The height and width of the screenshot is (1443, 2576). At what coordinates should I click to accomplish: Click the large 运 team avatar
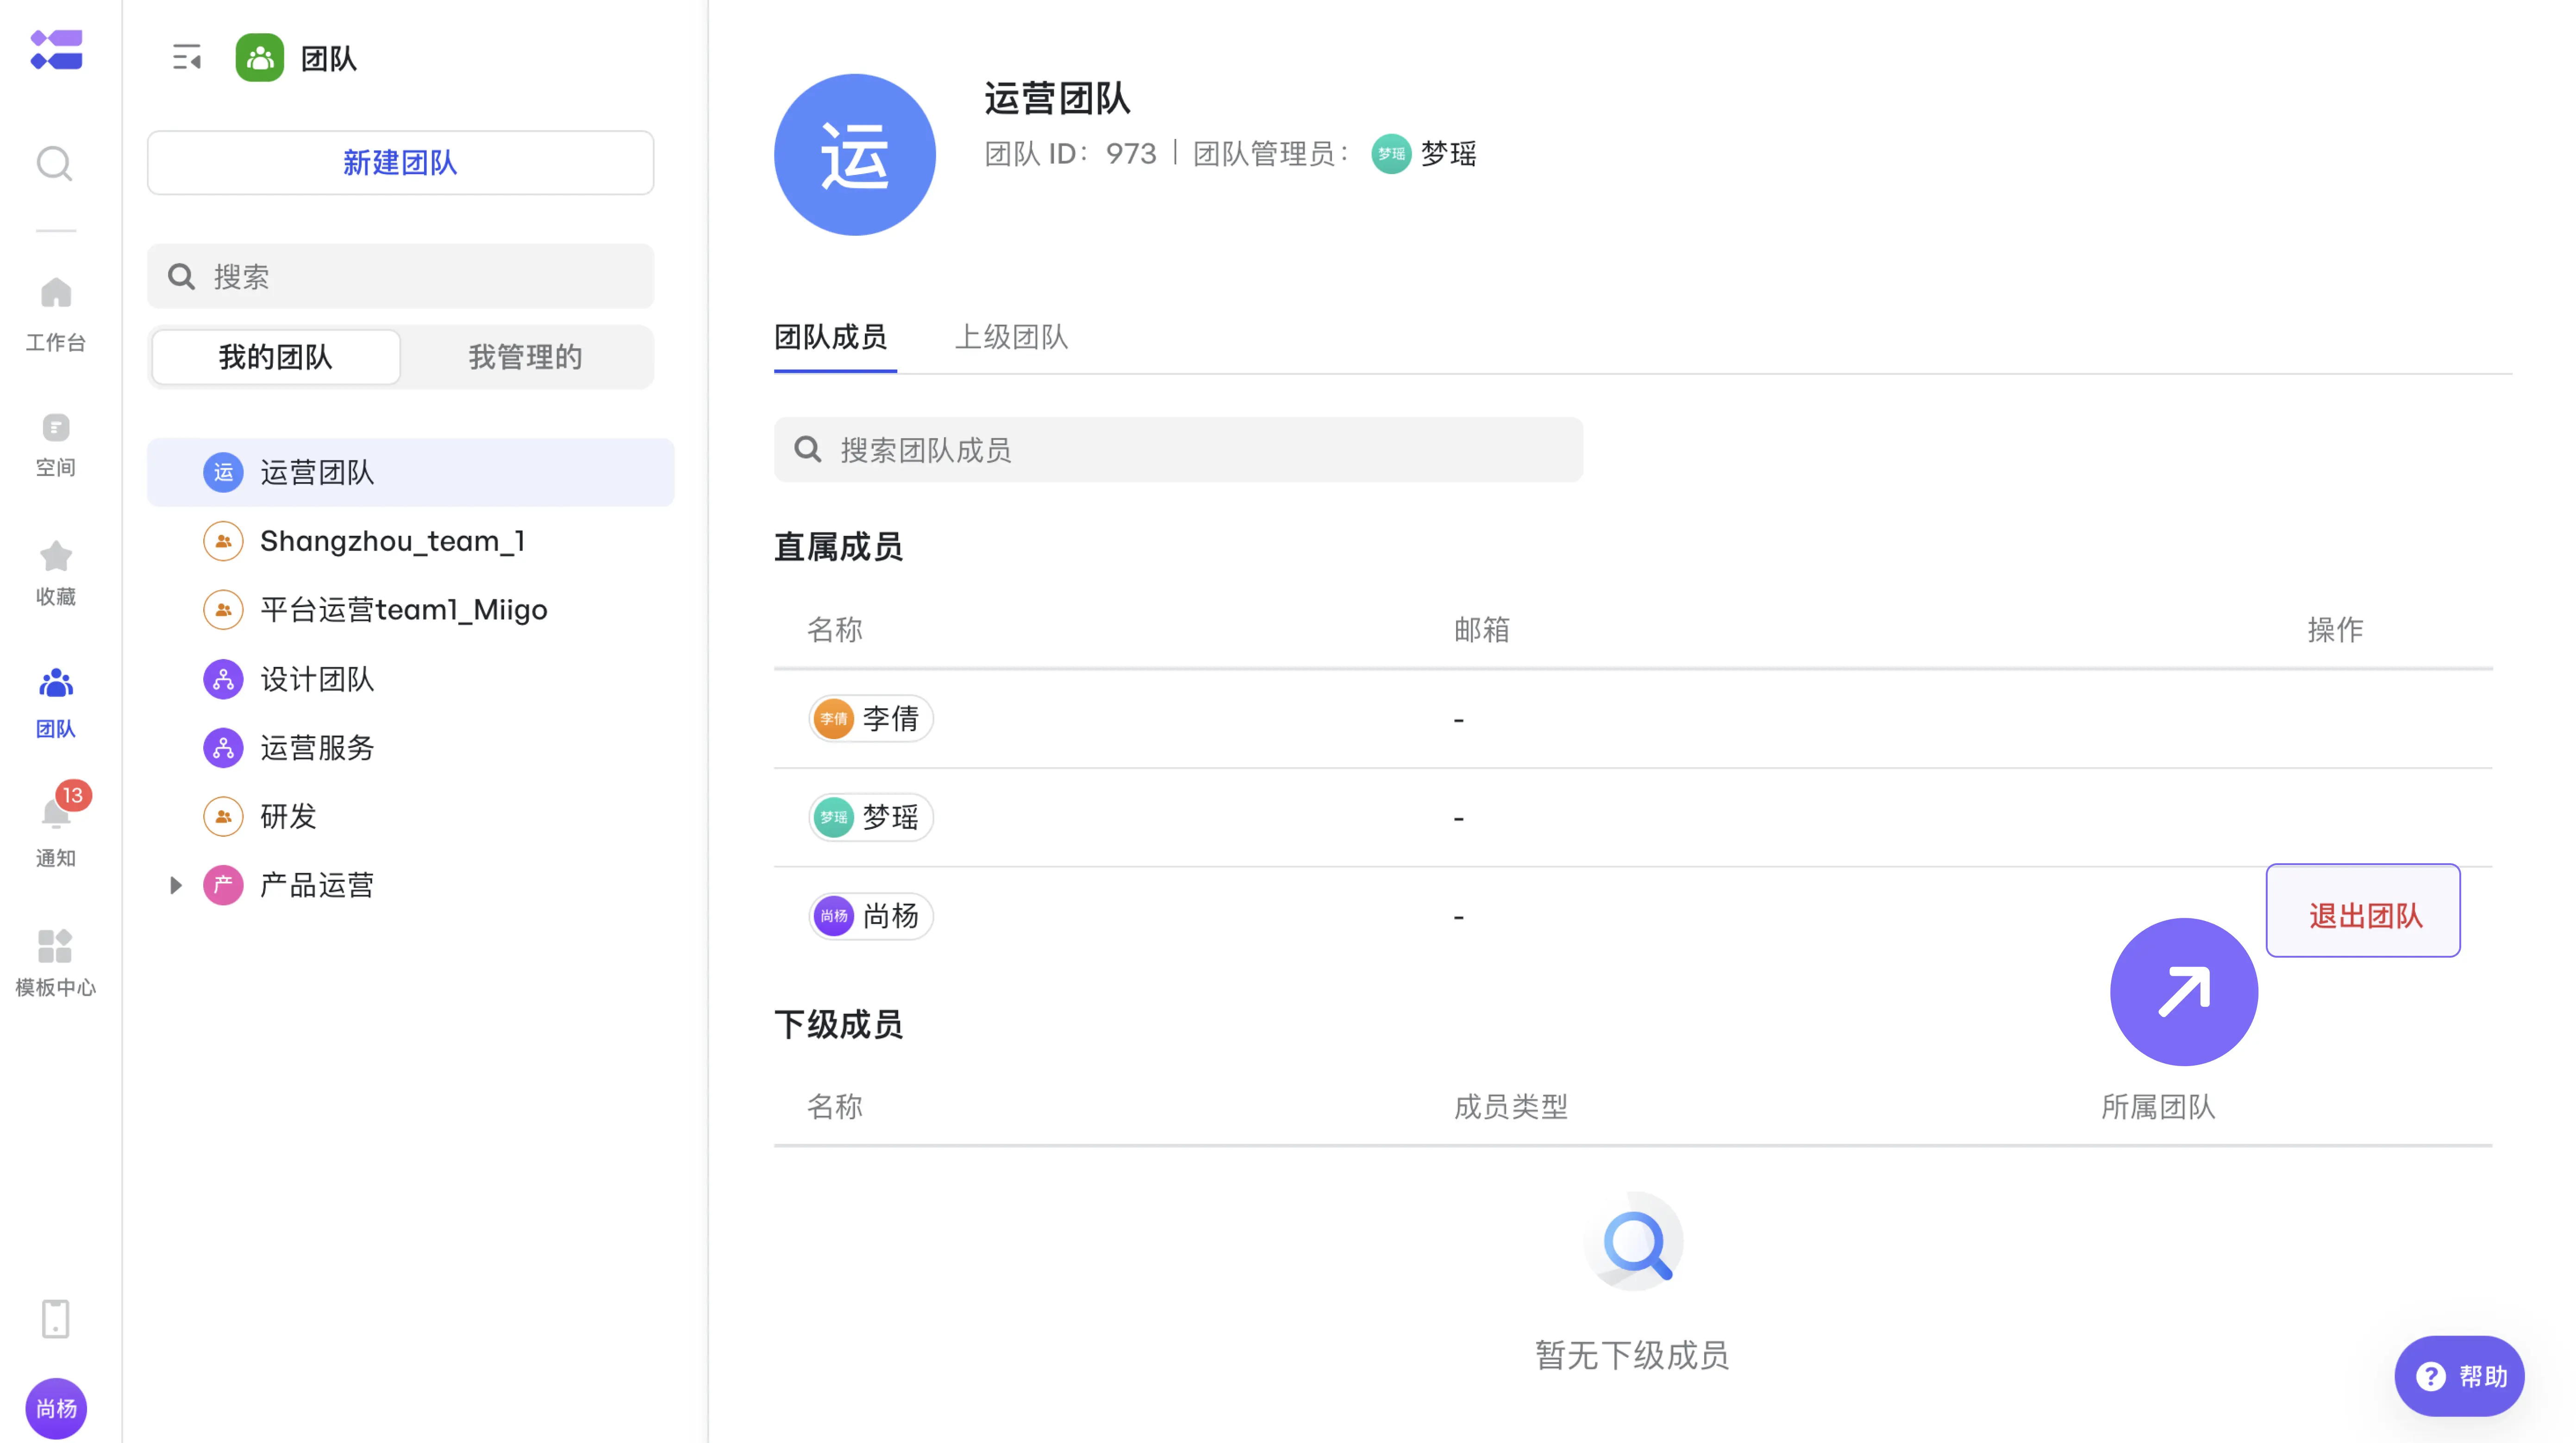pos(855,155)
